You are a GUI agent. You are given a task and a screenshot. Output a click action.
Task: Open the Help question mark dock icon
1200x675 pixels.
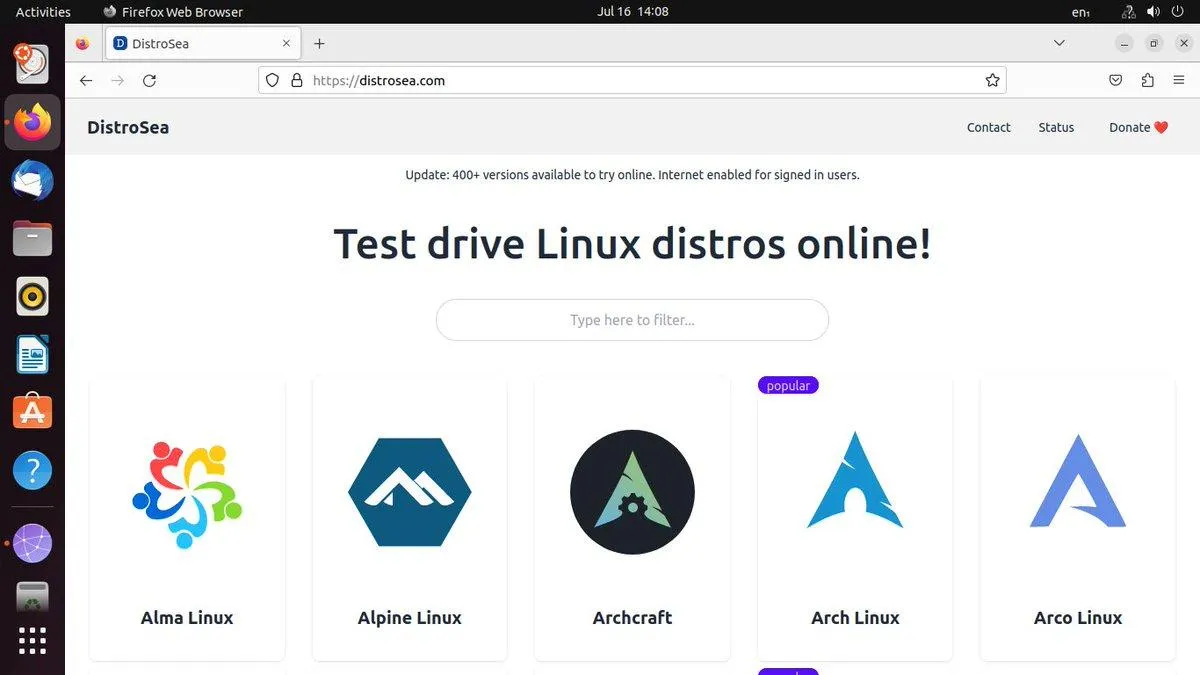(32, 470)
